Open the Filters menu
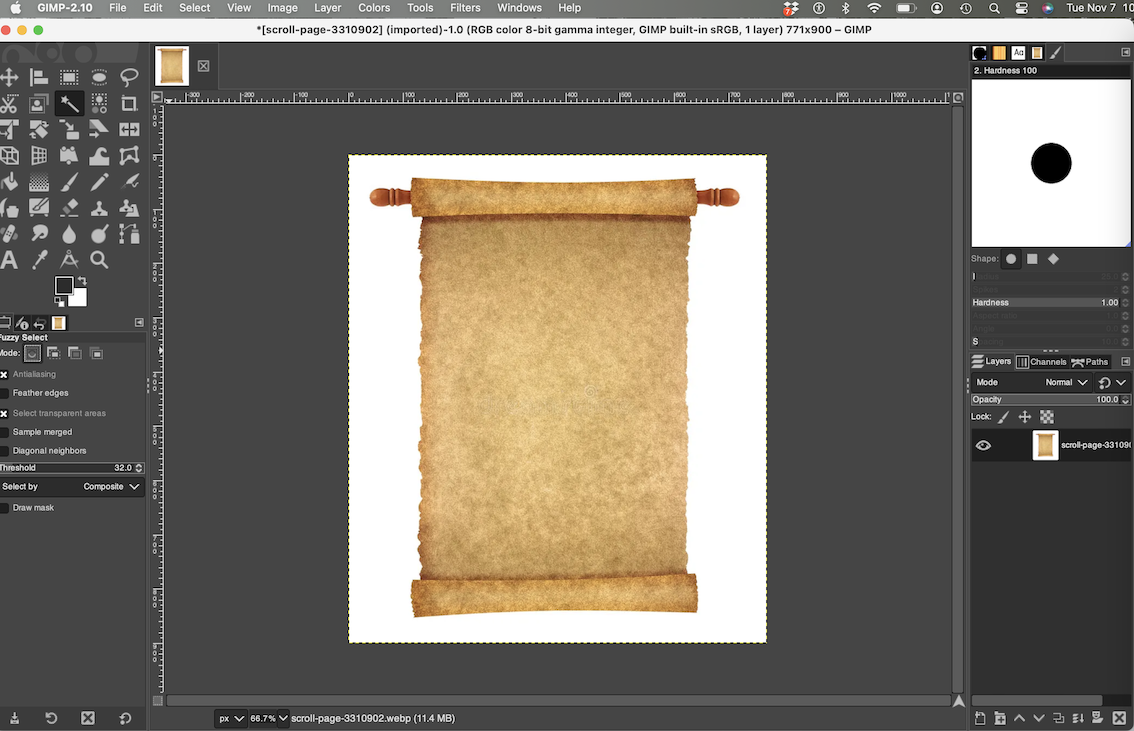The width and height of the screenshot is (1134, 731). click(x=465, y=8)
